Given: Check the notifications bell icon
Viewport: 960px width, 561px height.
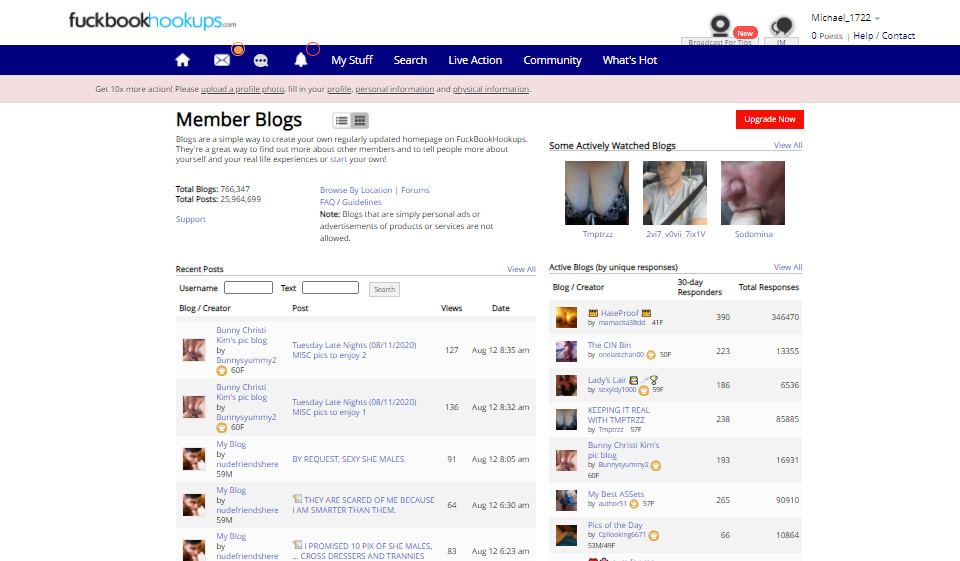Looking at the screenshot, I should (301, 60).
